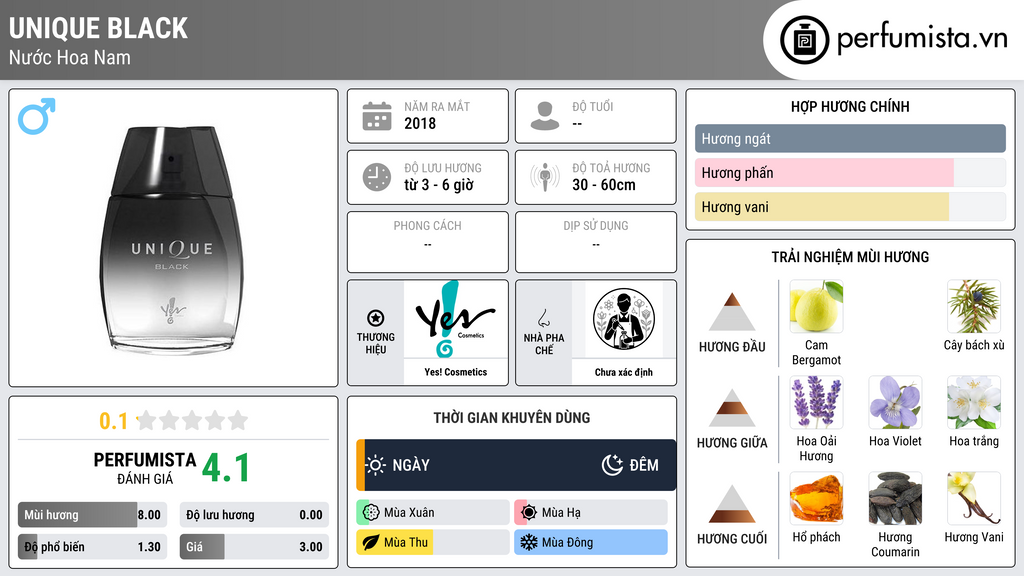The height and width of the screenshot is (576, 1024).
Task: Click the sun icon next to Ngày
Action: [x=376, y=465]
